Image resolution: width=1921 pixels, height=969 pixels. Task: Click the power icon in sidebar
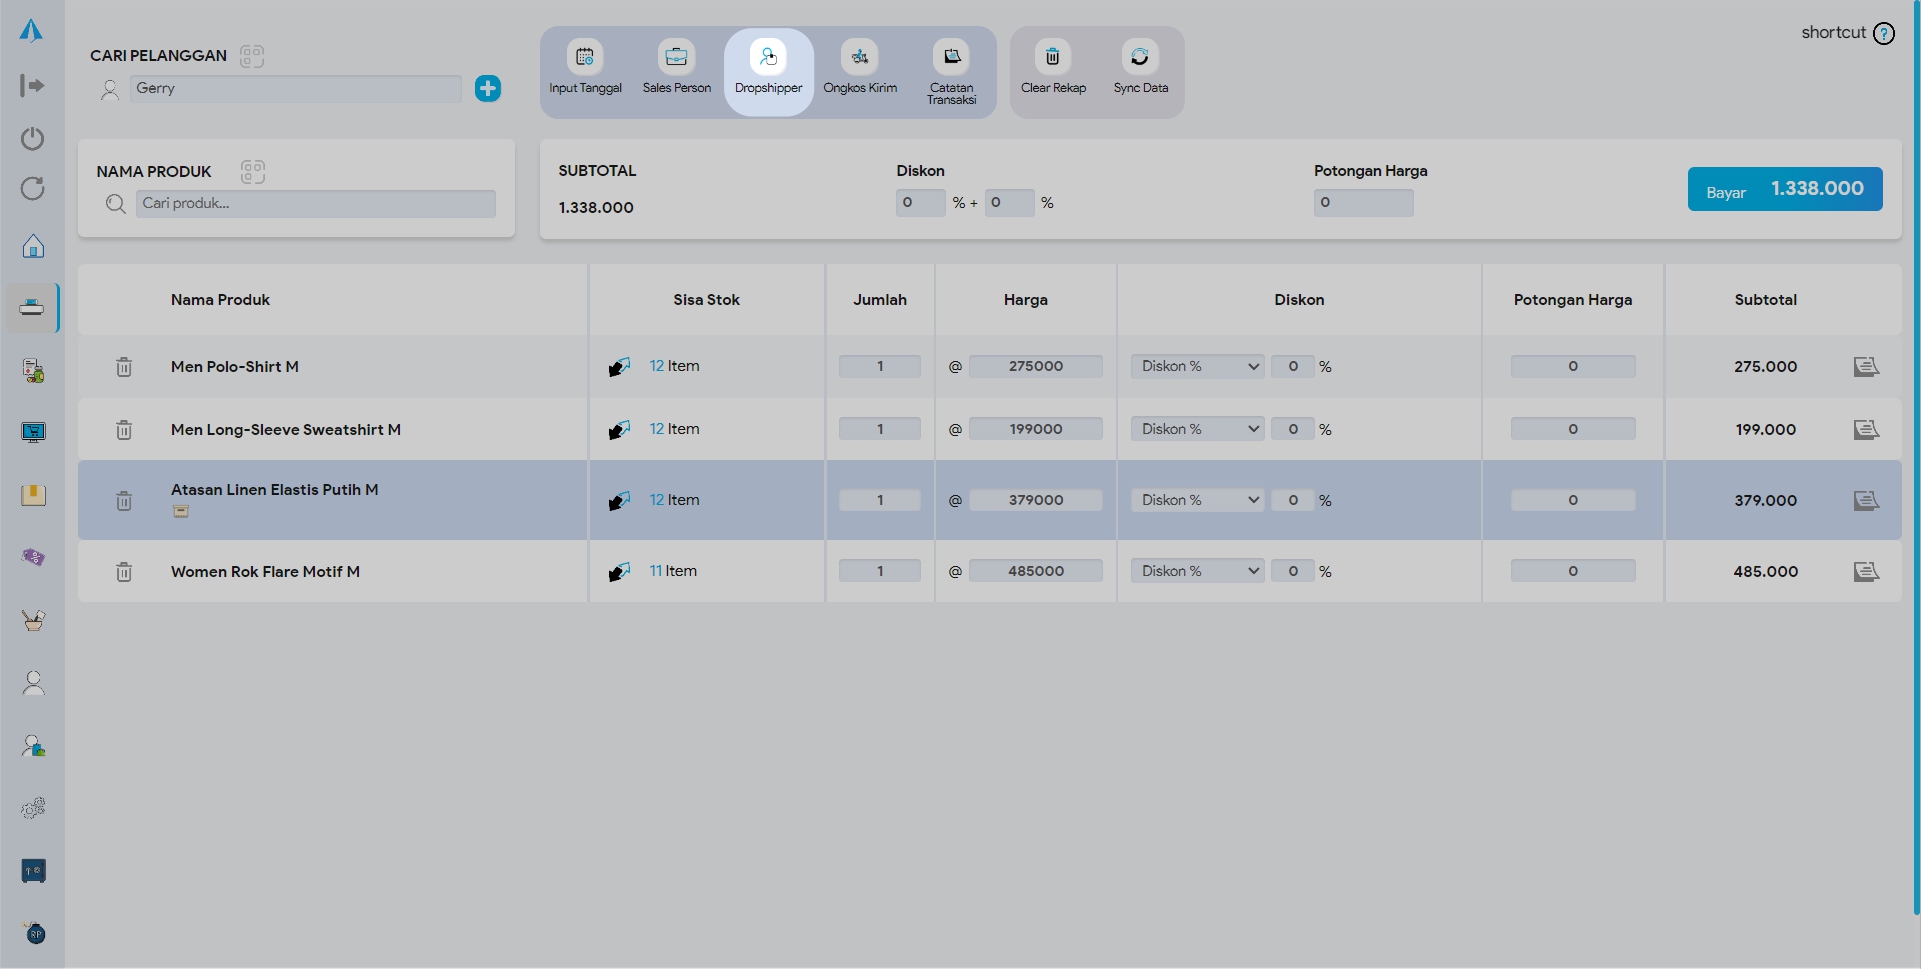coord(33,138)
